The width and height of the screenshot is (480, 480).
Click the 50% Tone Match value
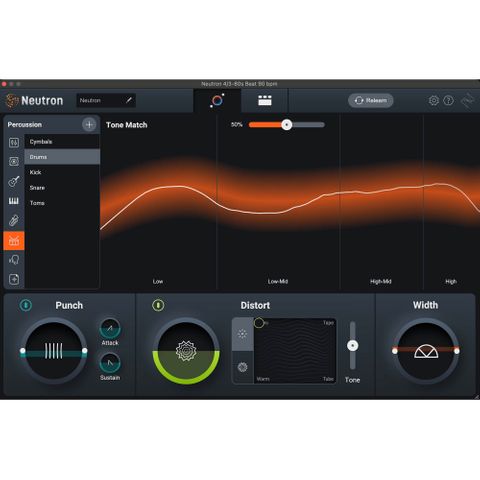pyautogui.click(x=237, y=125)
